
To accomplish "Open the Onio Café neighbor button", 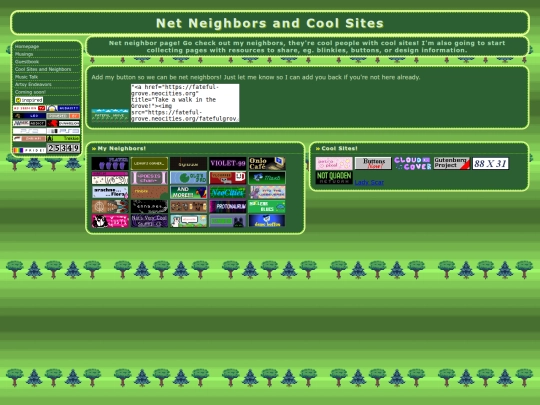I will (267, 163).
